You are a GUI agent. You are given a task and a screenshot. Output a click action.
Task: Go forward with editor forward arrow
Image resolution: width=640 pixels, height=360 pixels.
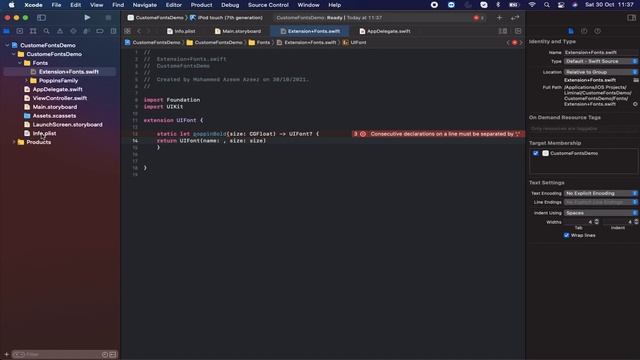pos(149,31)
